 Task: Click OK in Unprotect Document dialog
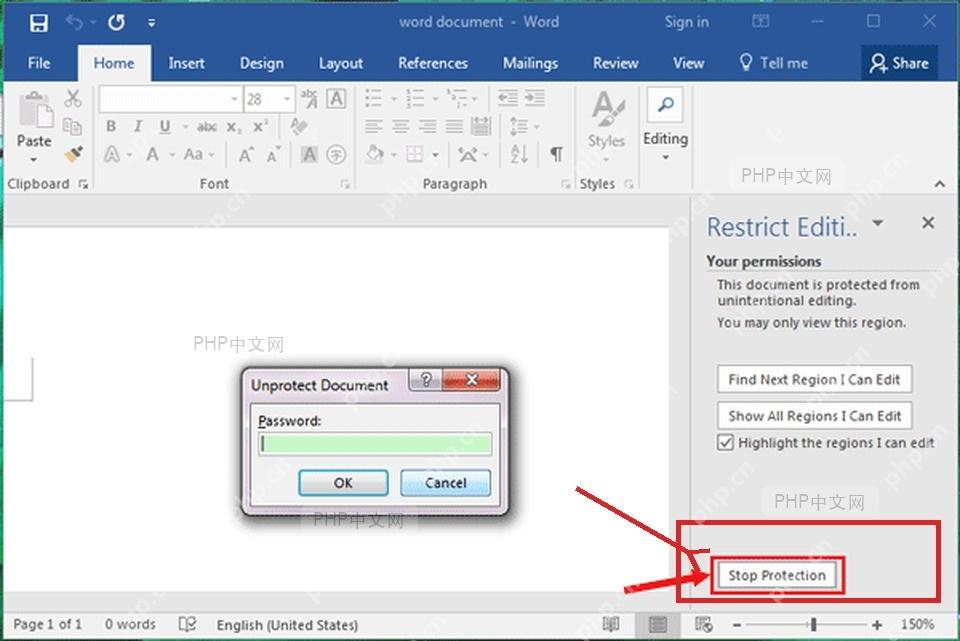tap(343, 483)
